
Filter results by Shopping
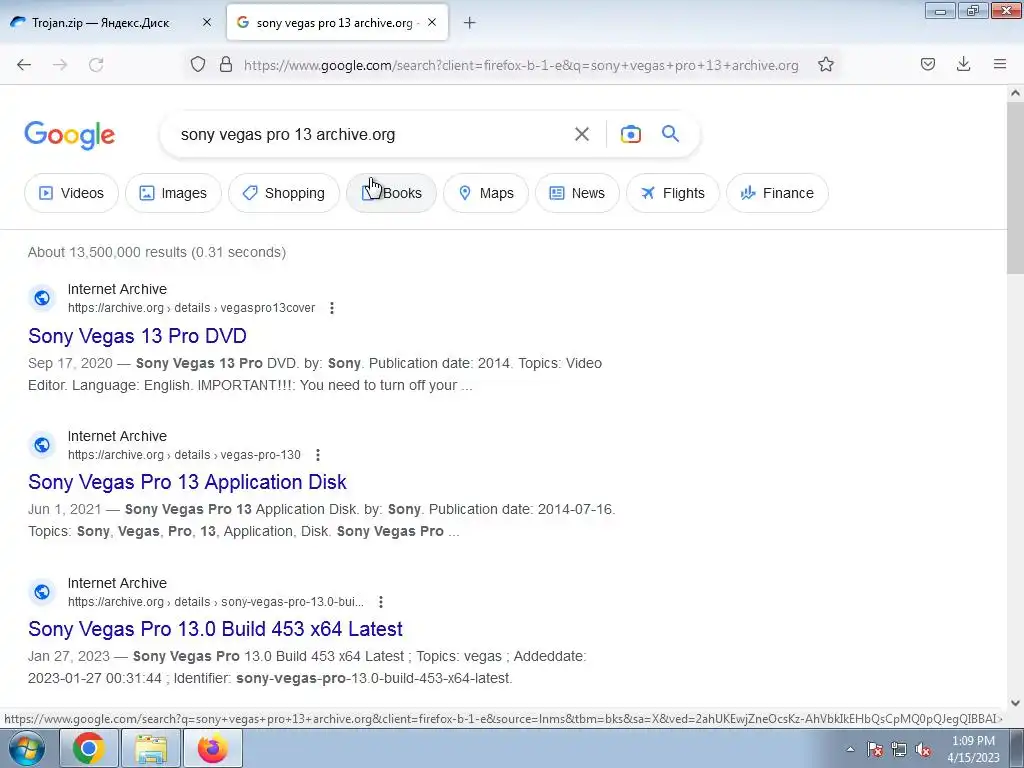tap(284, 193)
